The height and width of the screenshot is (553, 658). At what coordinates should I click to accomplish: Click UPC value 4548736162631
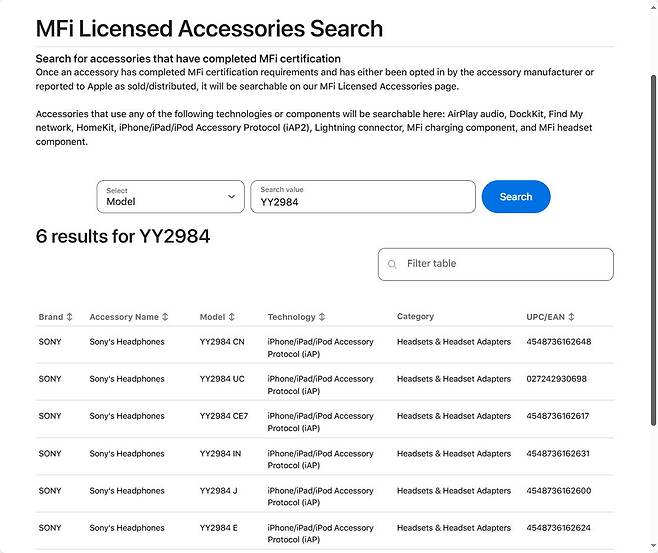[x=558, y=454]
